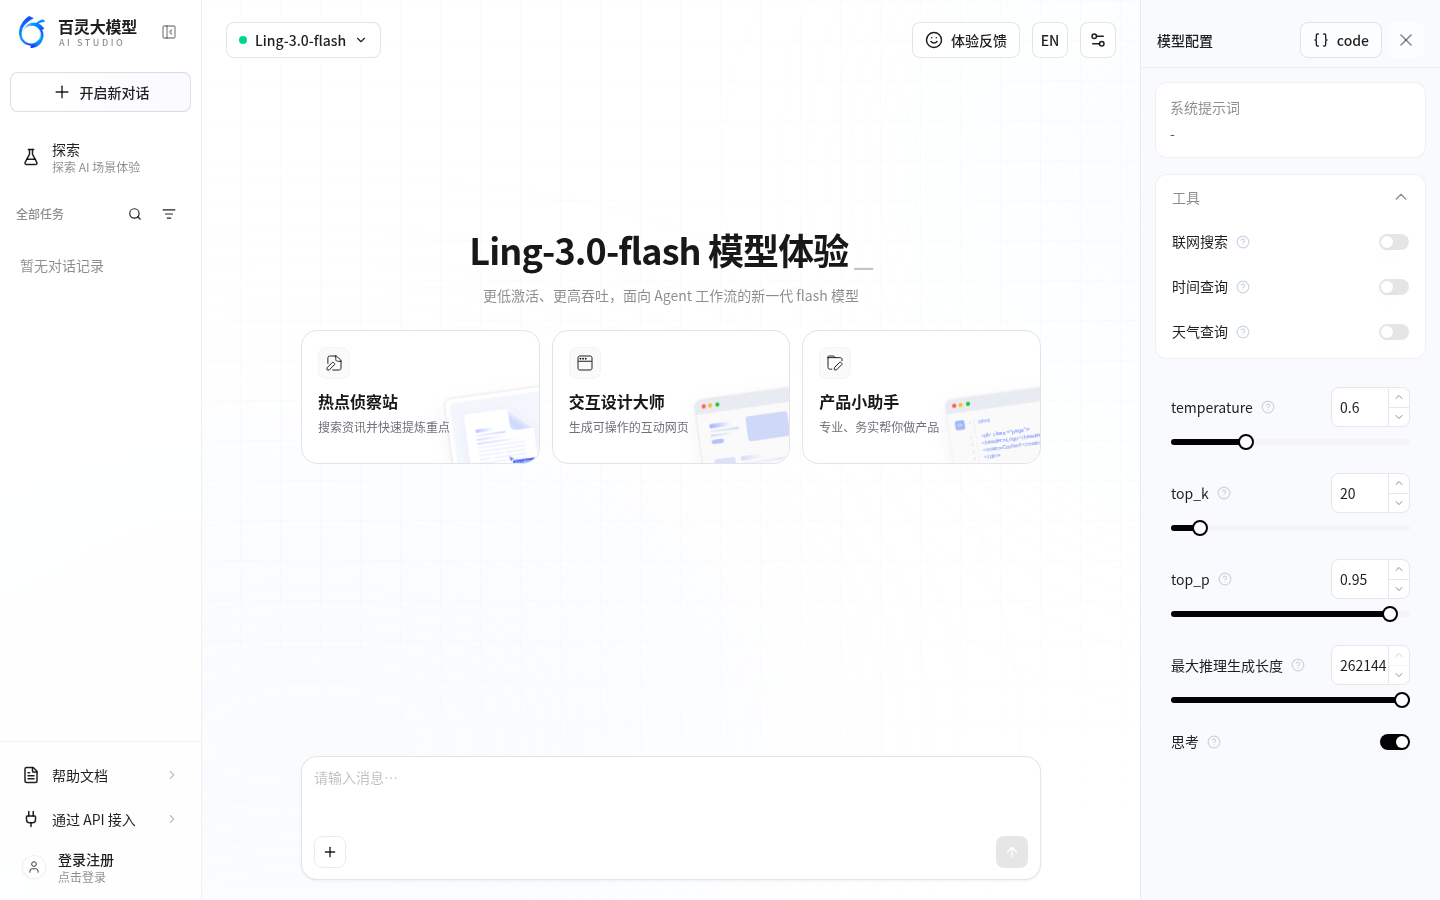This screenshot has height=900, width=1440.
Task: Click the top_k slider handle
Action: pos(1200,528)
